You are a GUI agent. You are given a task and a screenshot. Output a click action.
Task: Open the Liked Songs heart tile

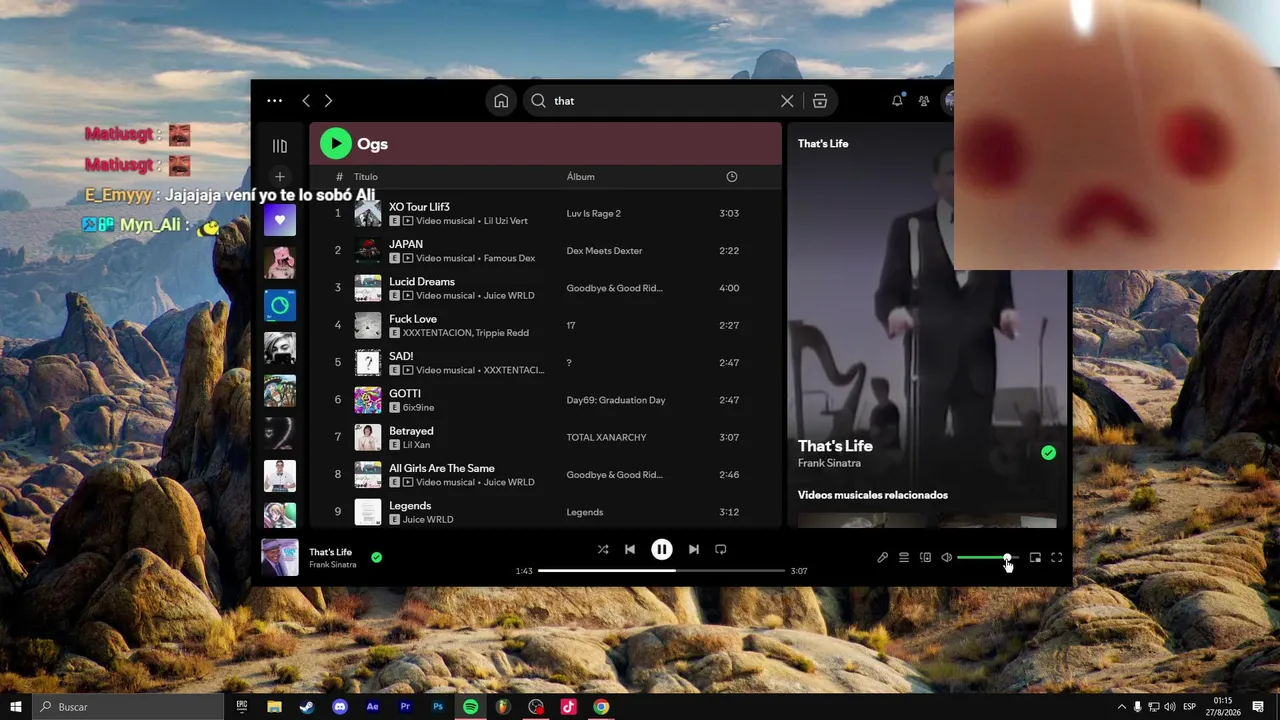[280, 220]
